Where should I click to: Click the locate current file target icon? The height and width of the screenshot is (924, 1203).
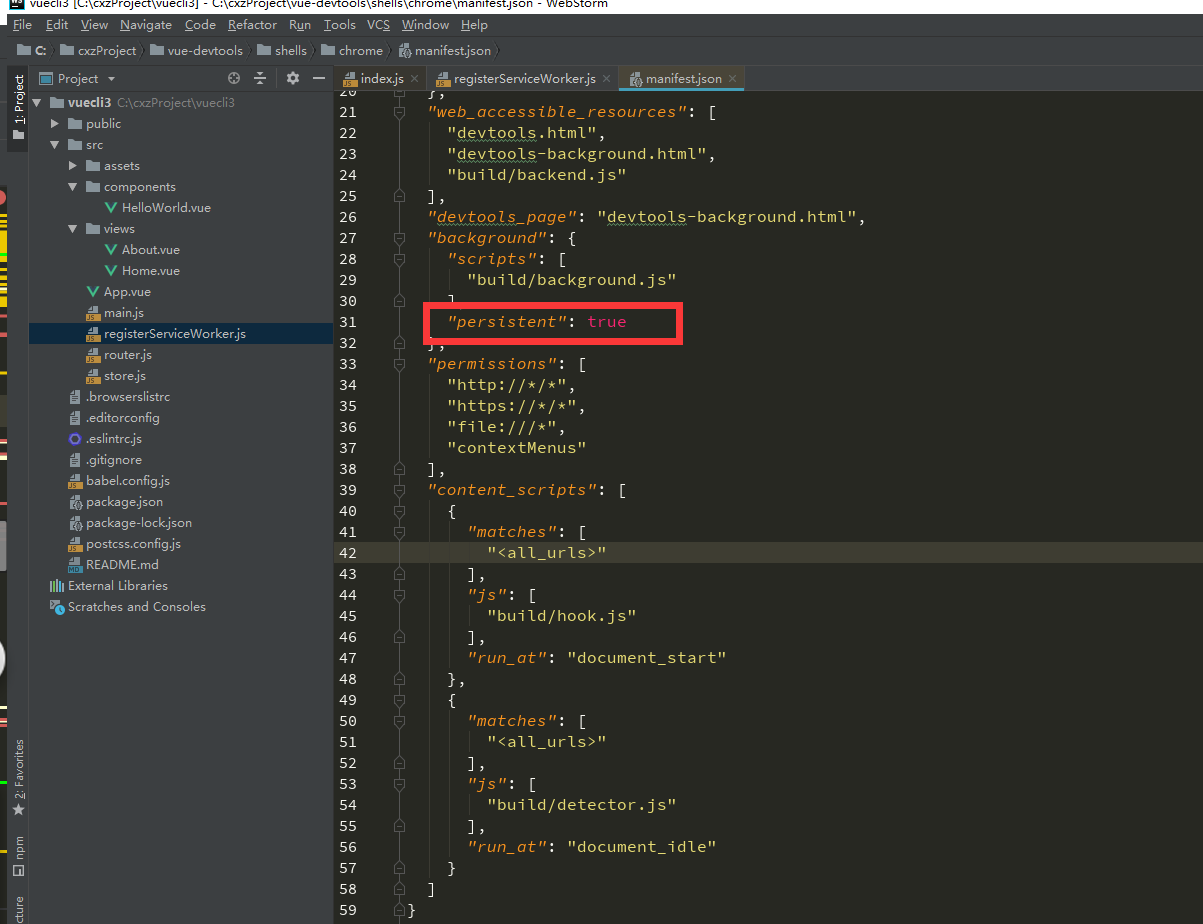(234, 78)
